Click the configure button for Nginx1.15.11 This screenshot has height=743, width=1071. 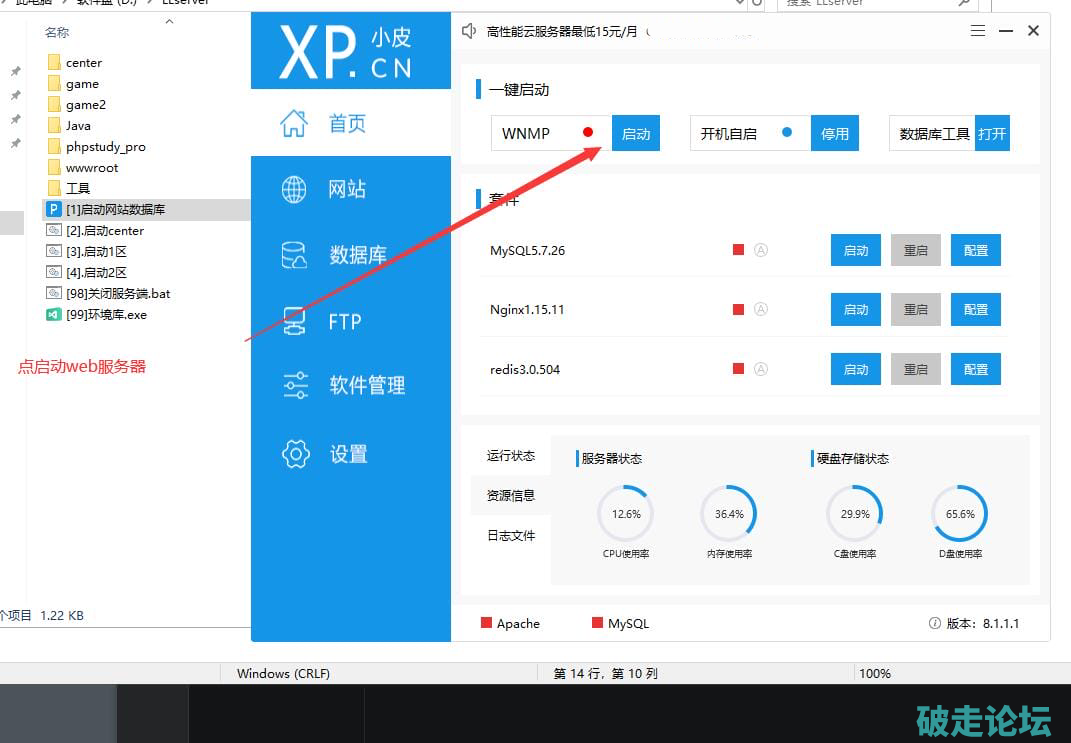[x=975, y=310]
